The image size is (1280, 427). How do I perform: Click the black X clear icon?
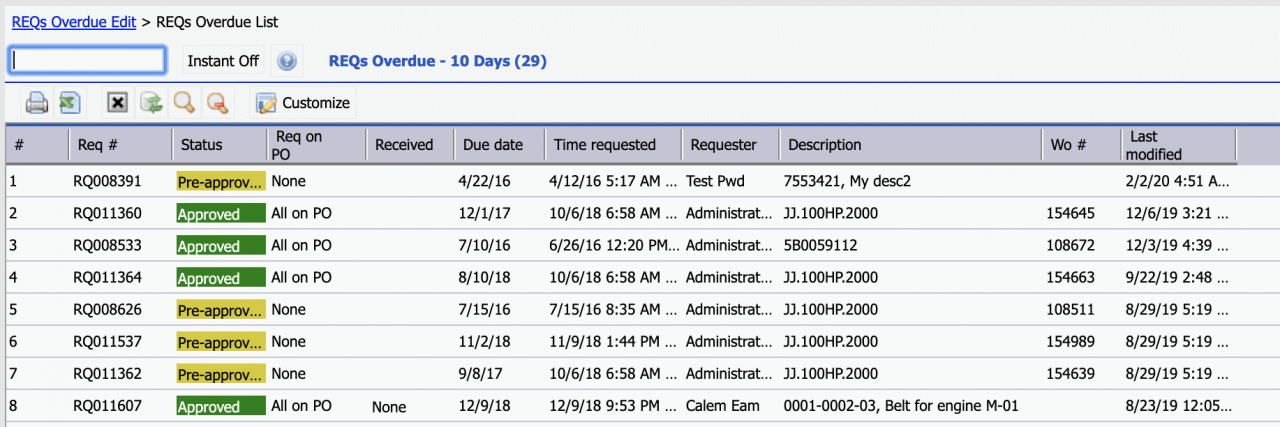[x=117, y=102]
